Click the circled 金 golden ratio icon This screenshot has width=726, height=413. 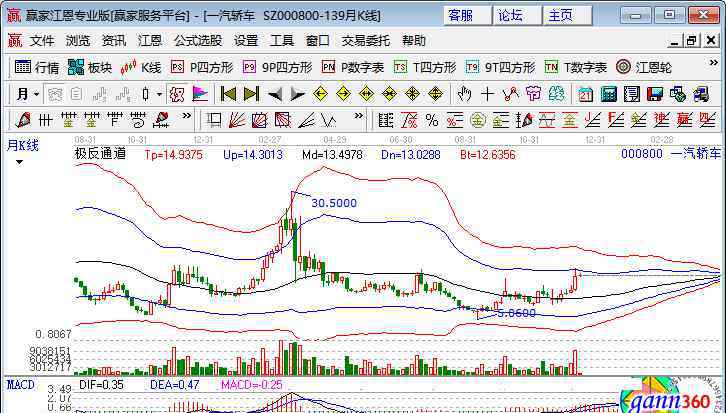pos(477,120)
